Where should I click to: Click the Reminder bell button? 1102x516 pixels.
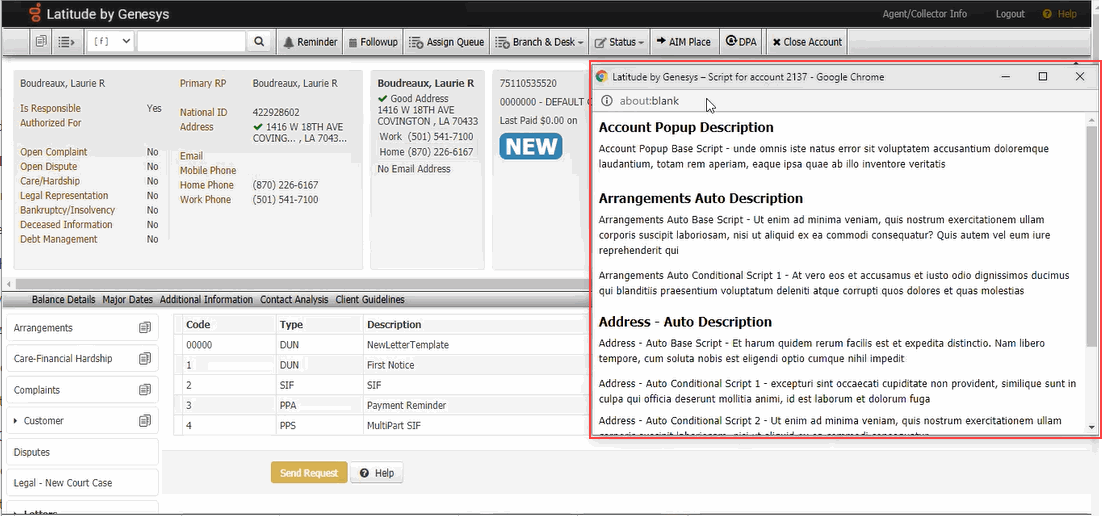coord(310,42)
